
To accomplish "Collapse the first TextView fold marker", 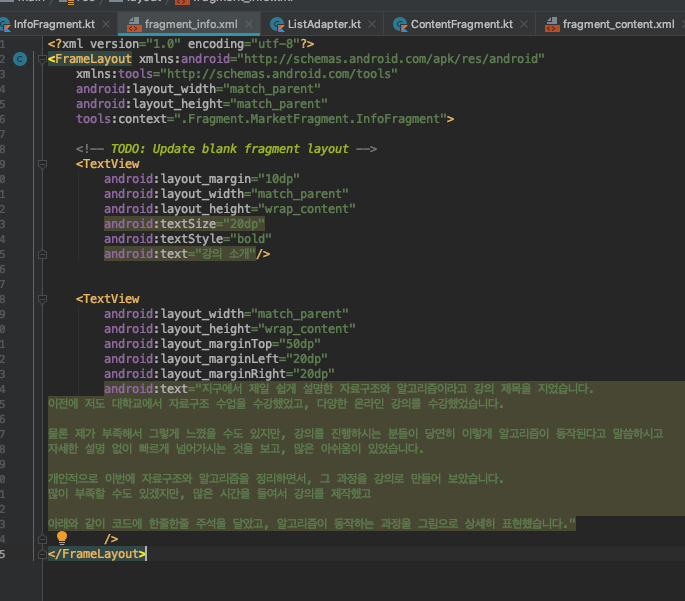I will [42, 164].
